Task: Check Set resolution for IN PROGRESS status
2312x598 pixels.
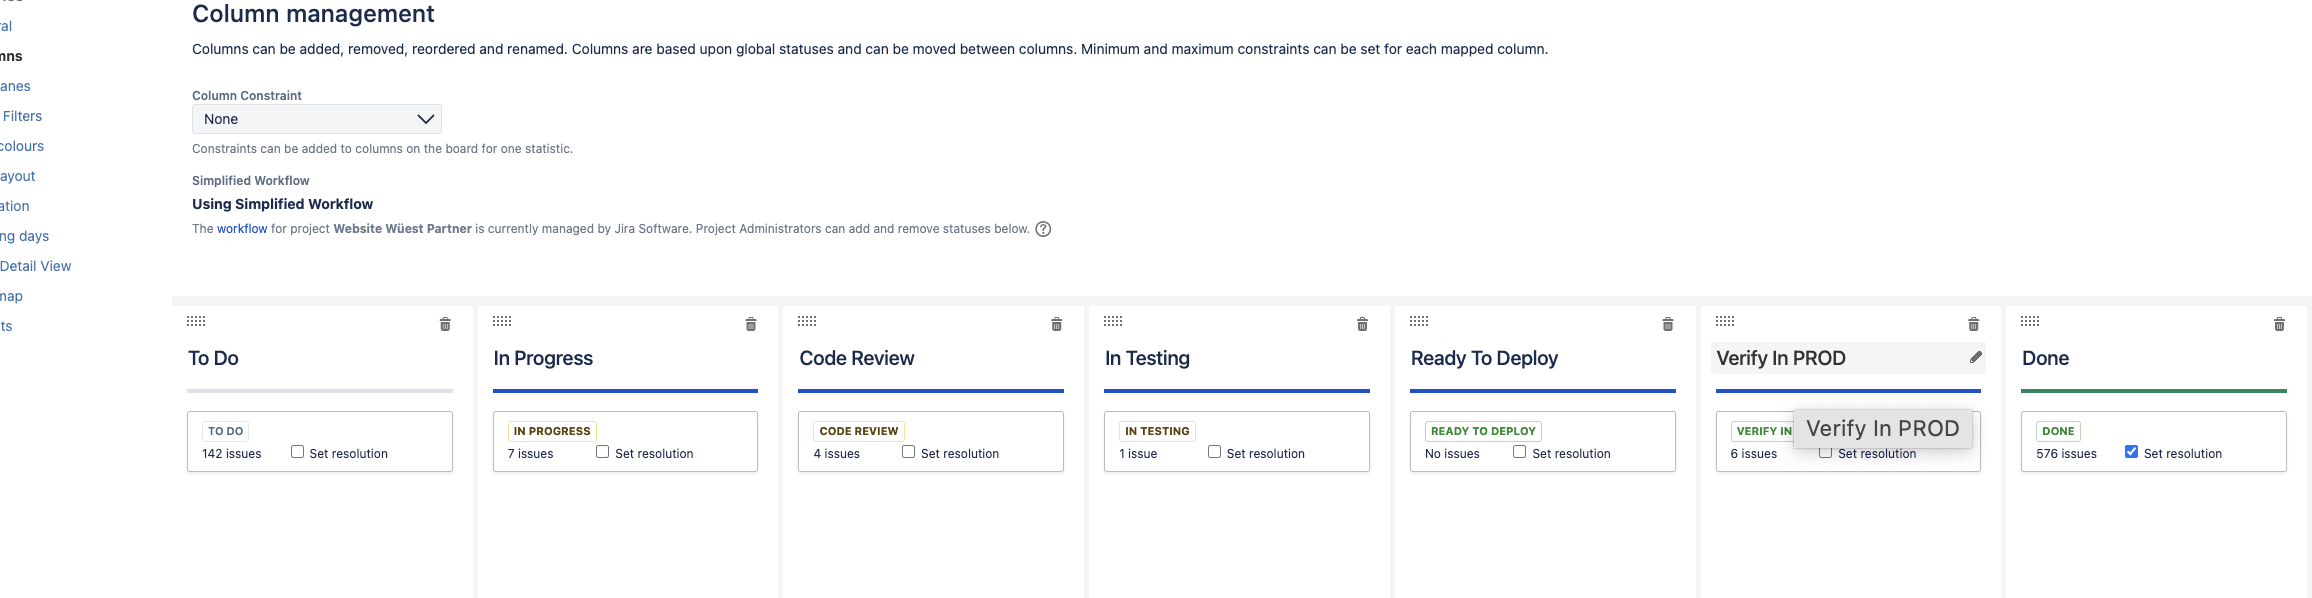Action: [x=603, y=452]
